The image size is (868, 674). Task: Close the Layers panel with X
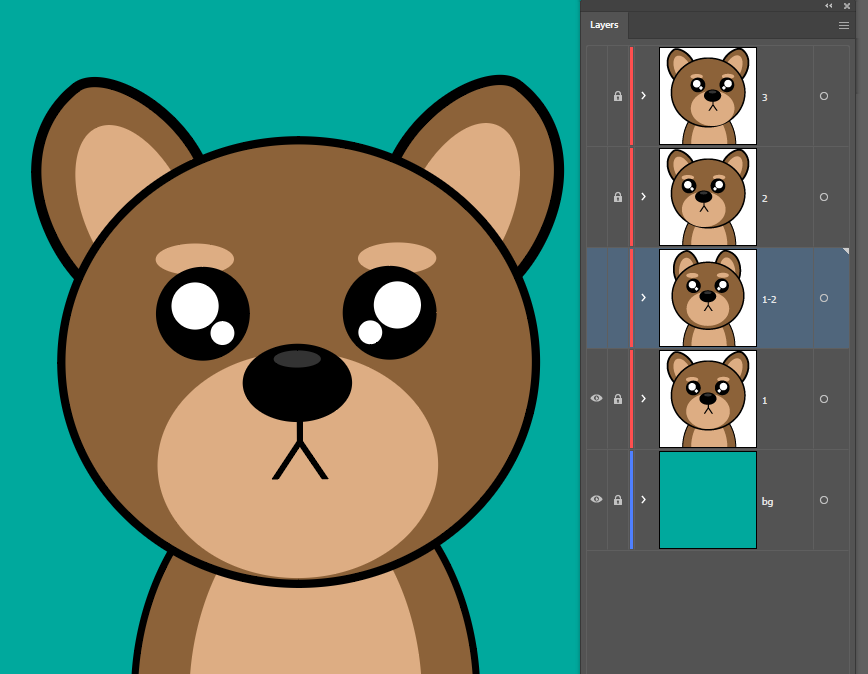[846, 6]
